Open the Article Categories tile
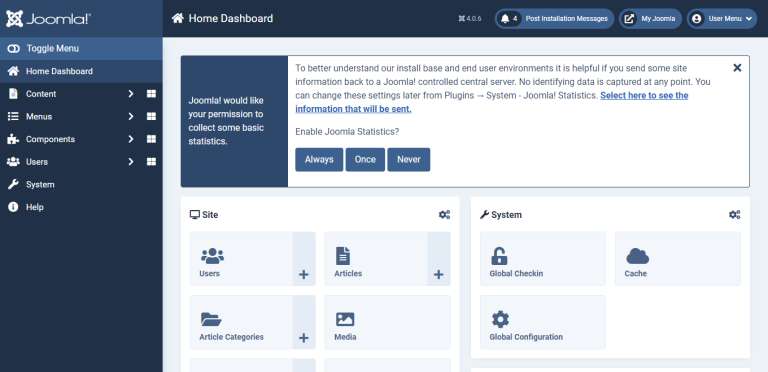 [241, 322]
